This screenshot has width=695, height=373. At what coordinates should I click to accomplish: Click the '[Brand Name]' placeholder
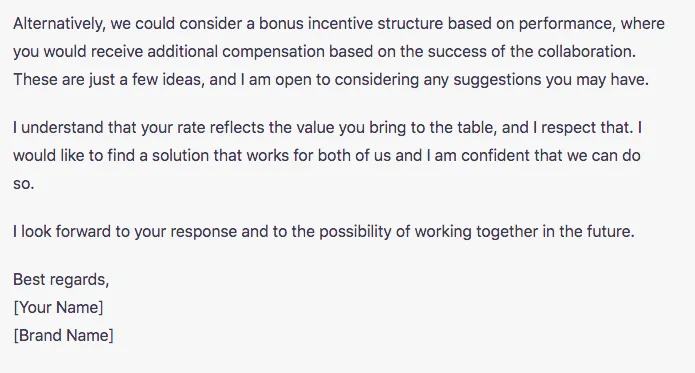click(63, 335)
